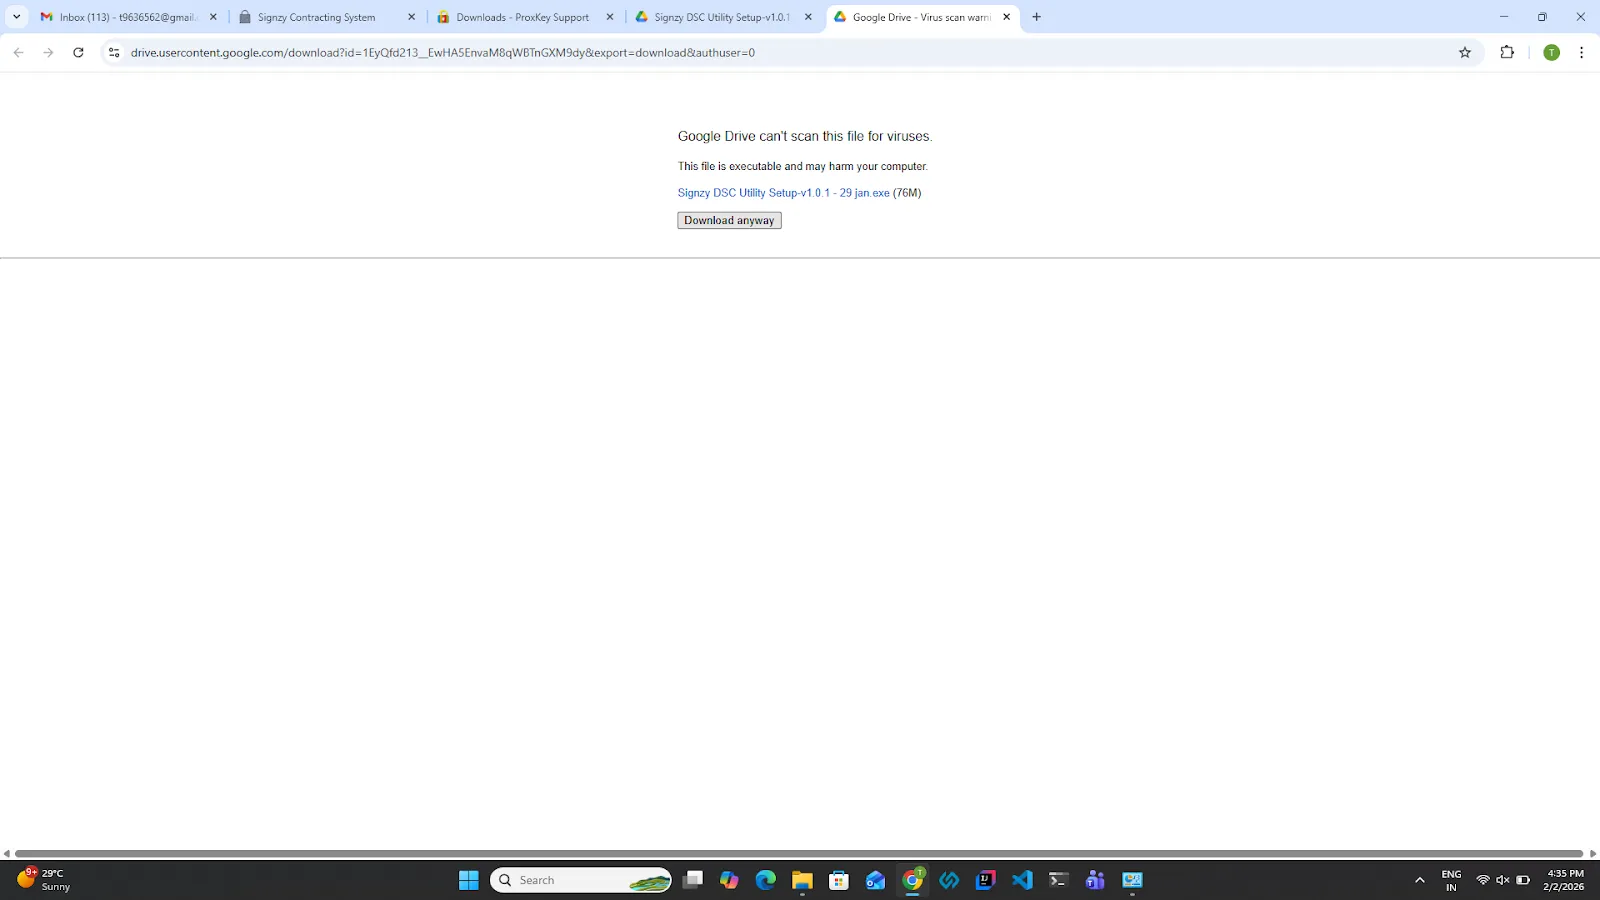The width and height of the screenshot is (1600, 900).
Task: Click the scrollbar left arrow
Action: (x=6, y=854)
